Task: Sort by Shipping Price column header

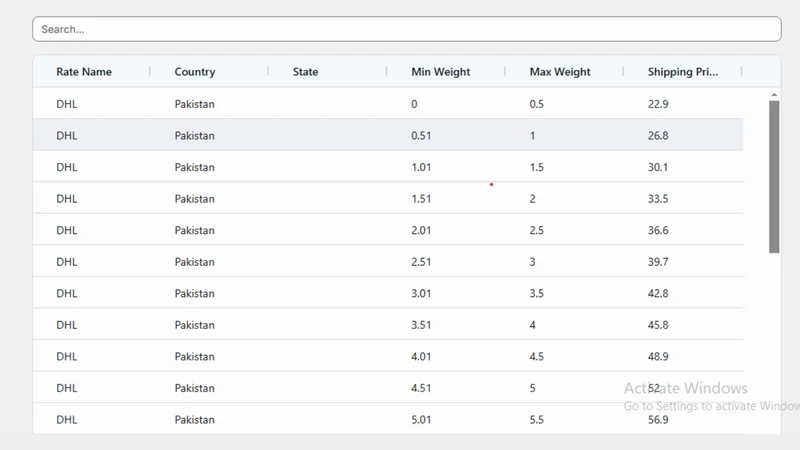Action: point(683,72)
